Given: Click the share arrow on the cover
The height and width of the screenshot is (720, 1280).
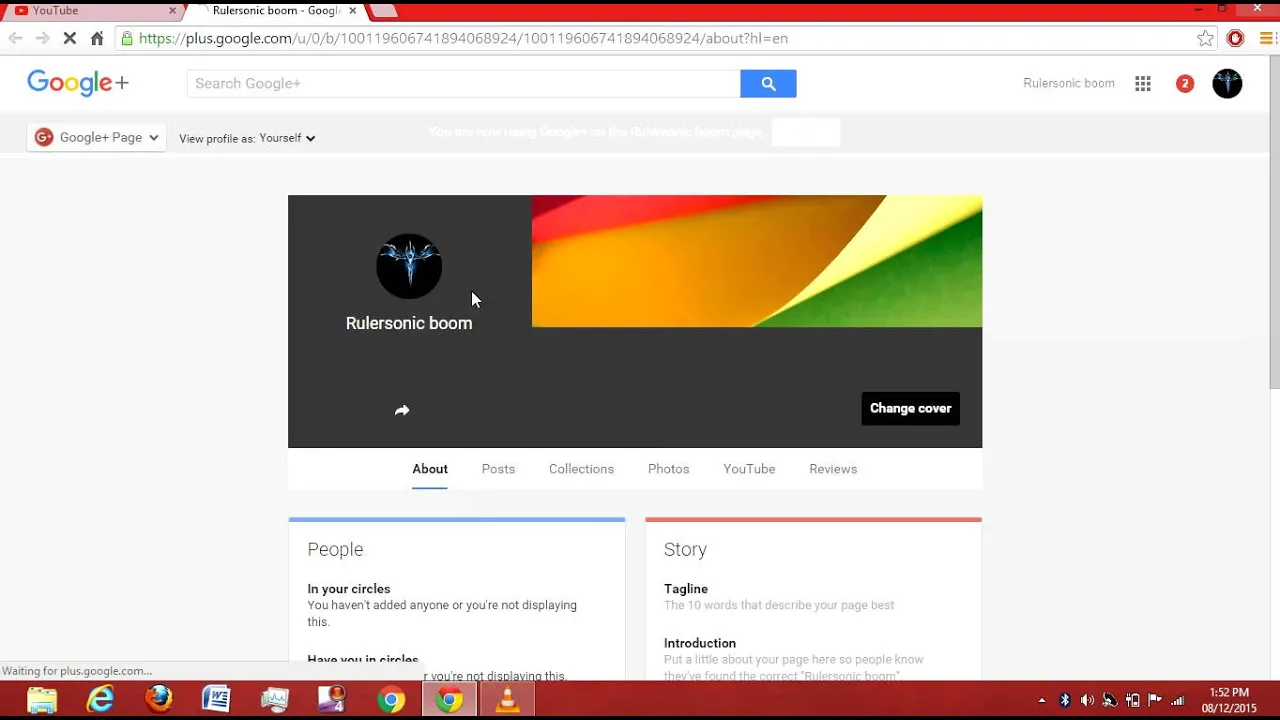Looking at the screenshot, I should [x=402, y=410].
